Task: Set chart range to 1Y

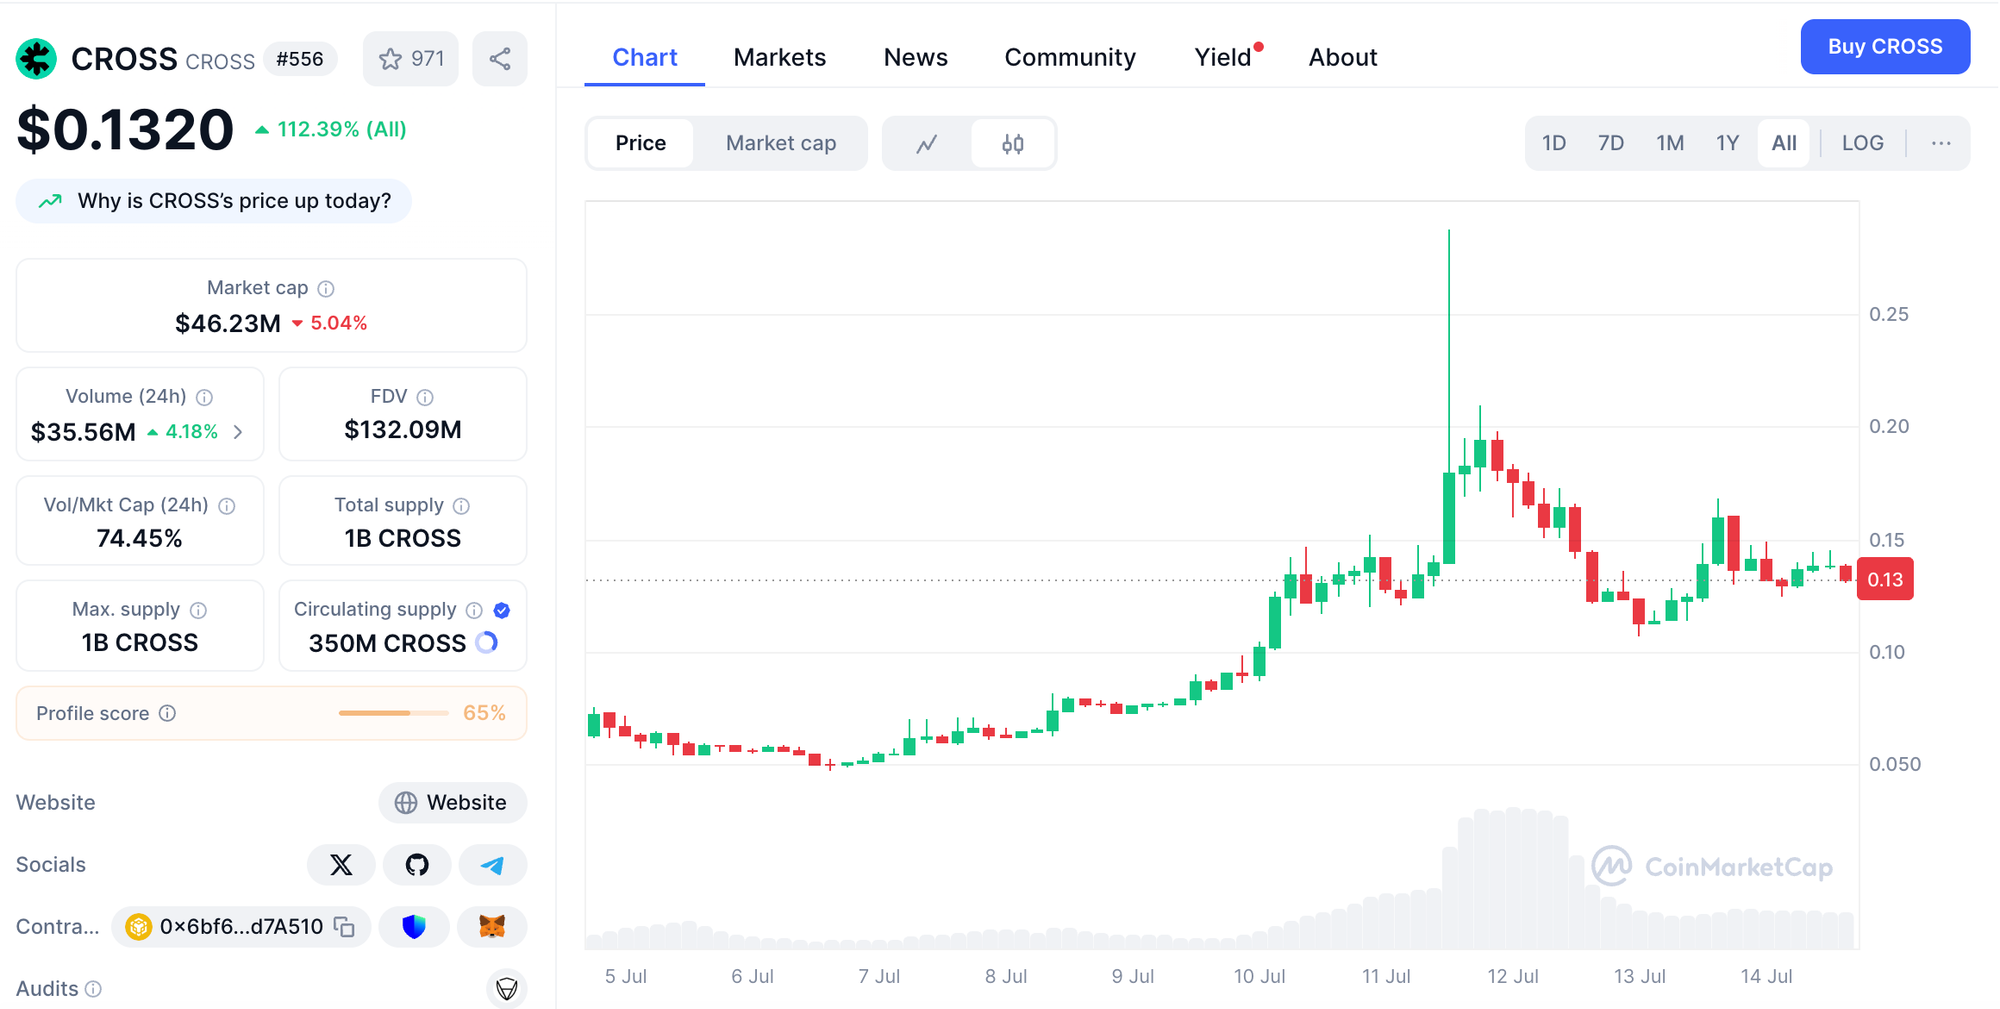Action: 1728,144
